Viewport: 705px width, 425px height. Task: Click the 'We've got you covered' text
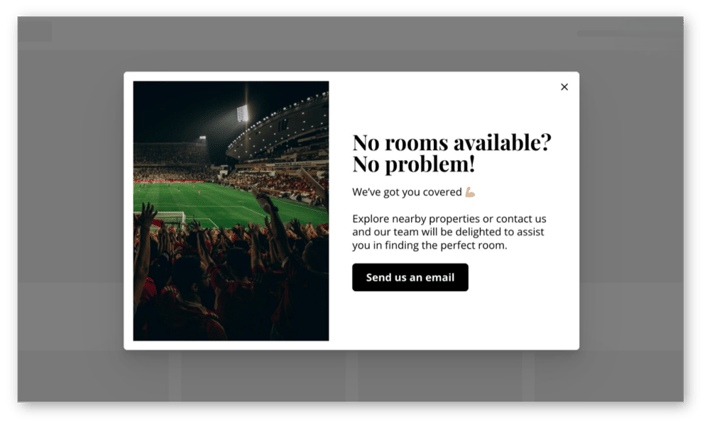pos(407,192)
